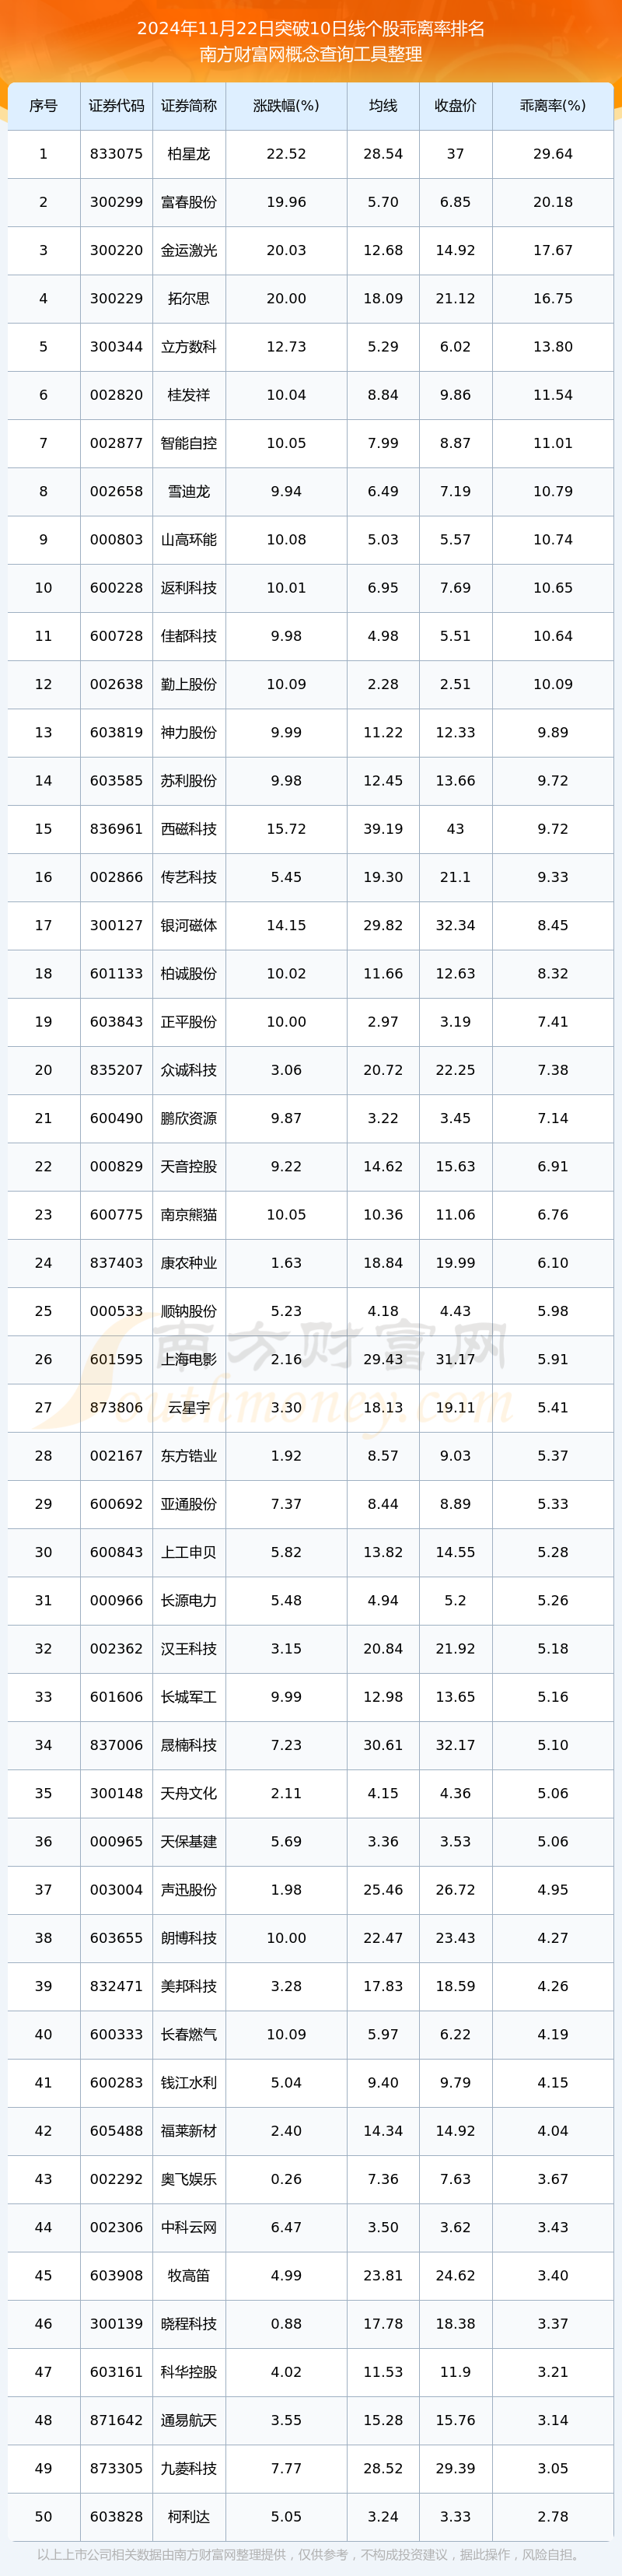Click the 声迅股份 stock name

(x=189, y=1890)
